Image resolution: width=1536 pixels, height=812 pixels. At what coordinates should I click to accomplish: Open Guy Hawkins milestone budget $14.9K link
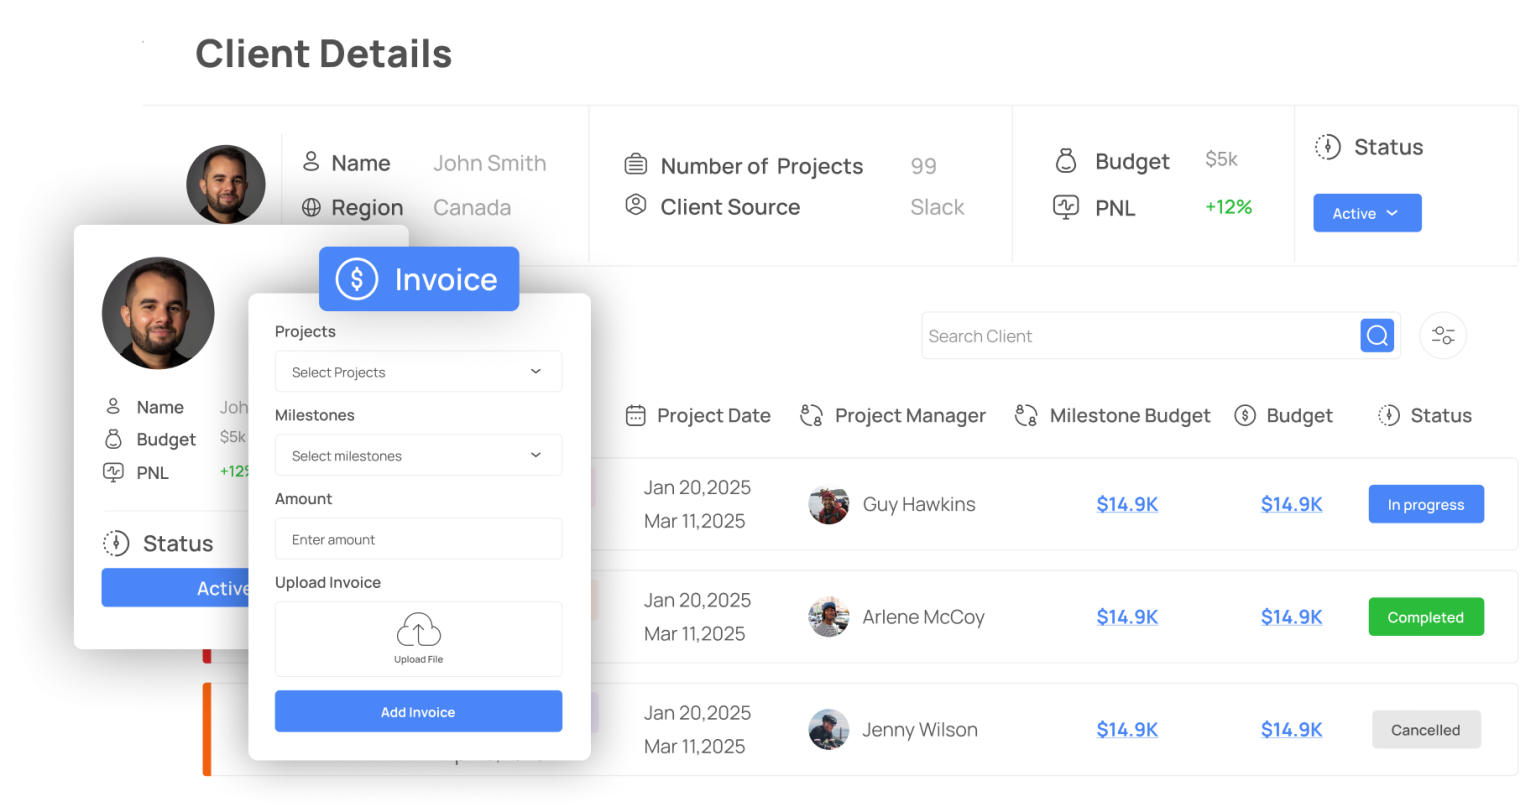pyautogui.click(x=1127, y=505)
